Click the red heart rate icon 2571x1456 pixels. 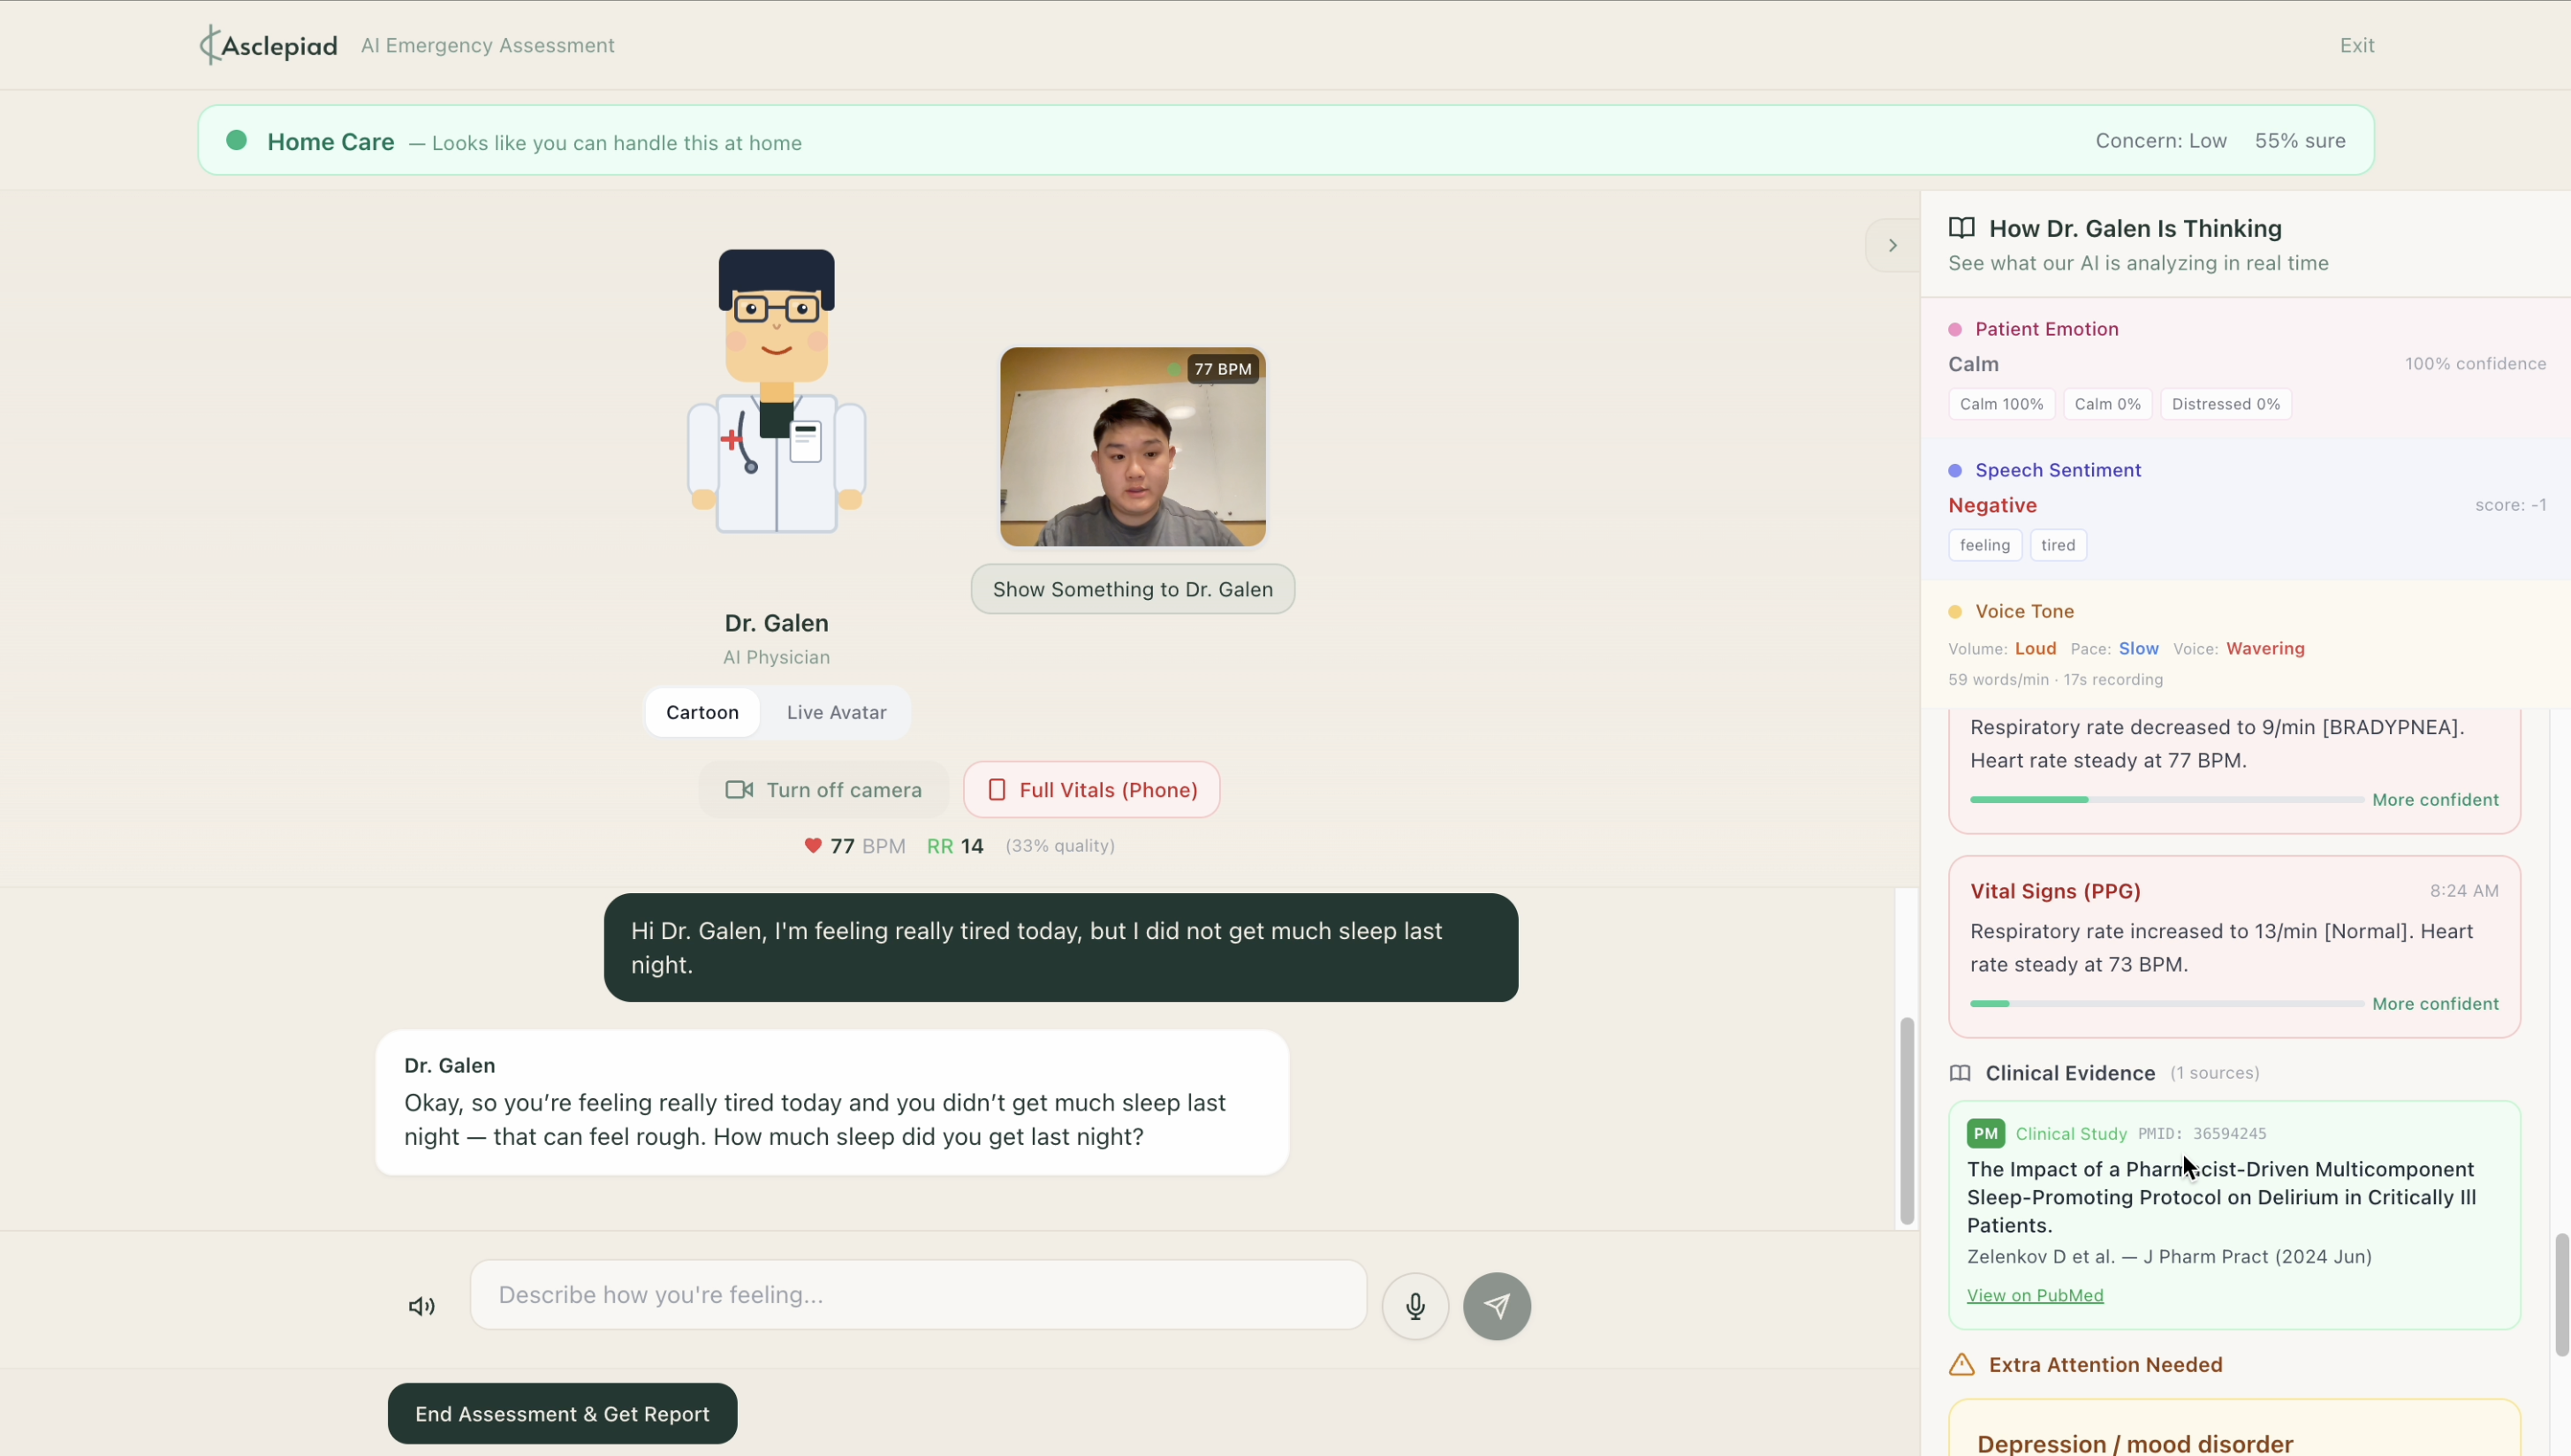pos(813,846)
